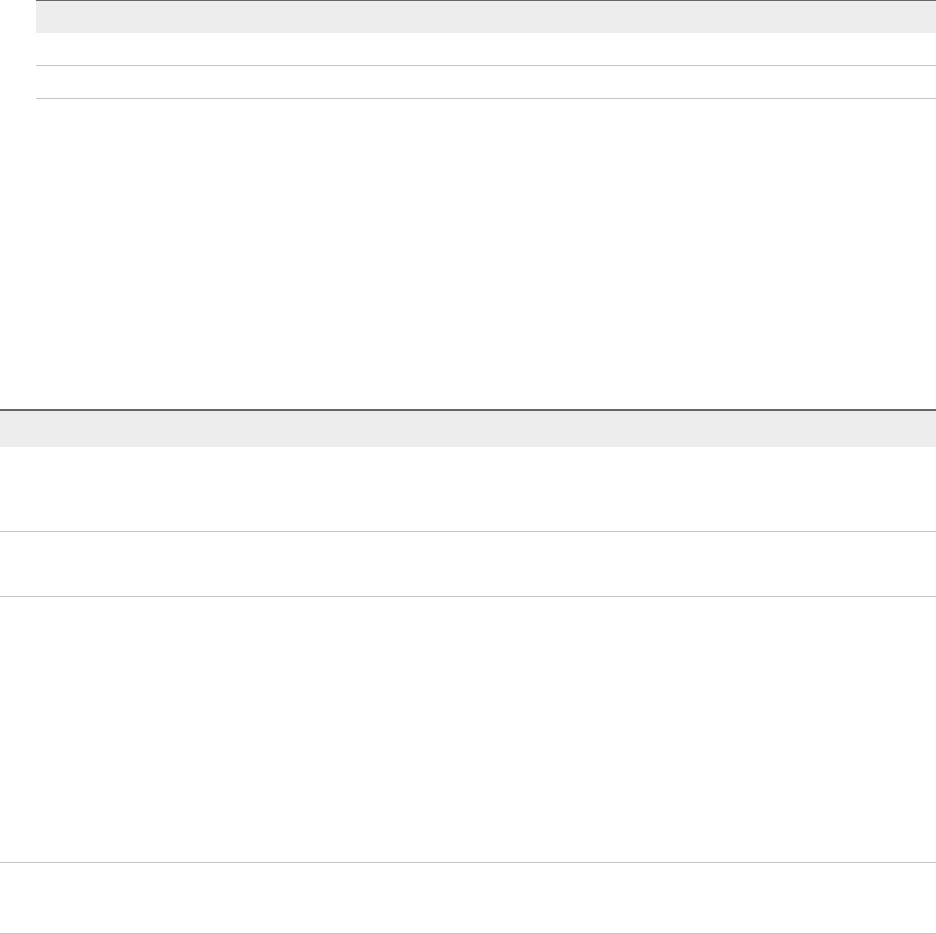The height and width of the screenshot is (934, 936).
Task: Select the second blank row of lower table
Action: click(468, 564)
